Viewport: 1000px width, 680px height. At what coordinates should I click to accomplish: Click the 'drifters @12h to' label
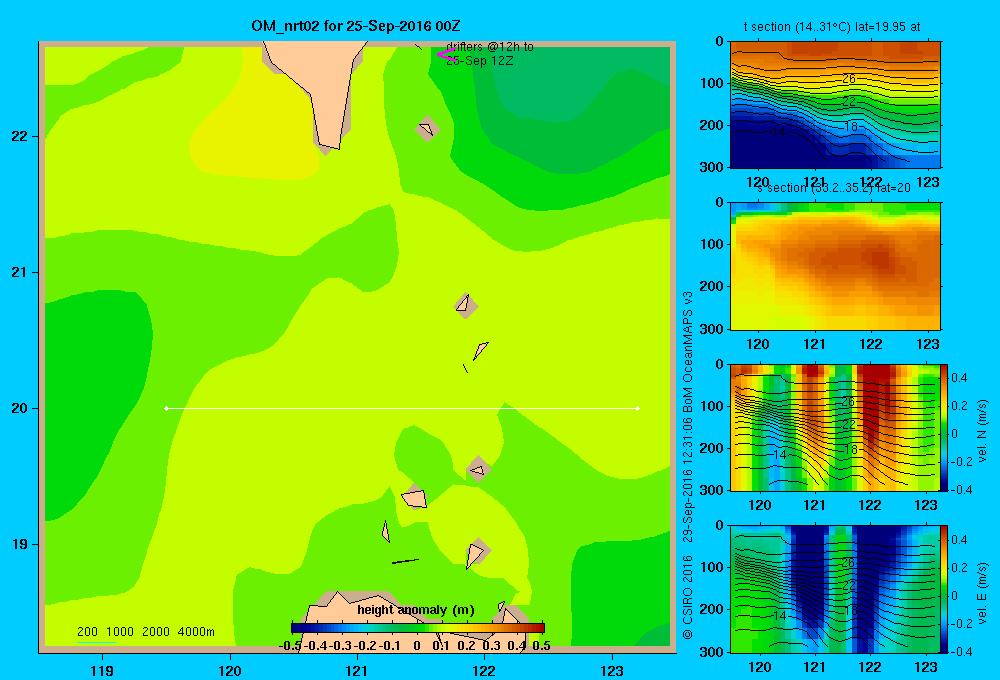(490, 47)
